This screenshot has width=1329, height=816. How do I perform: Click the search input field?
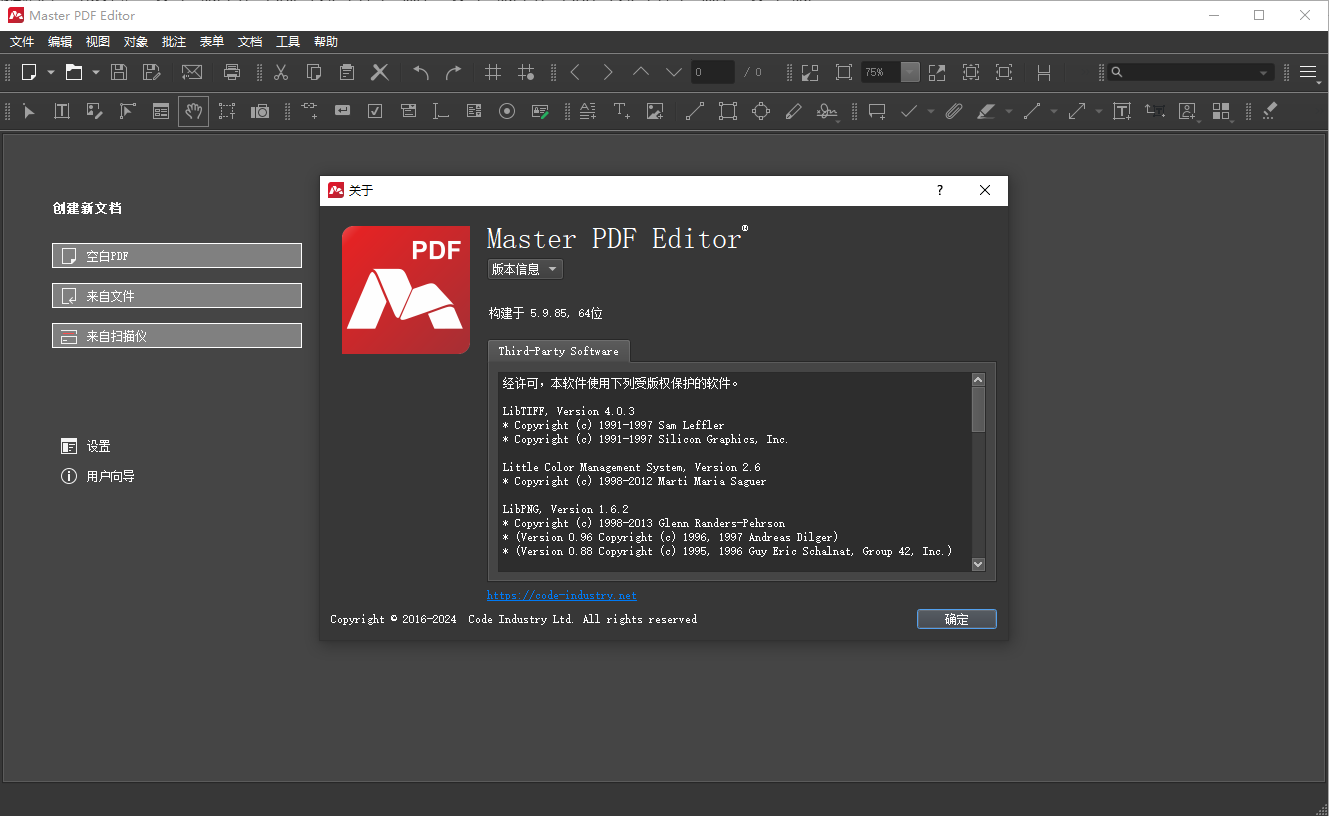[x=1190, y=72]
